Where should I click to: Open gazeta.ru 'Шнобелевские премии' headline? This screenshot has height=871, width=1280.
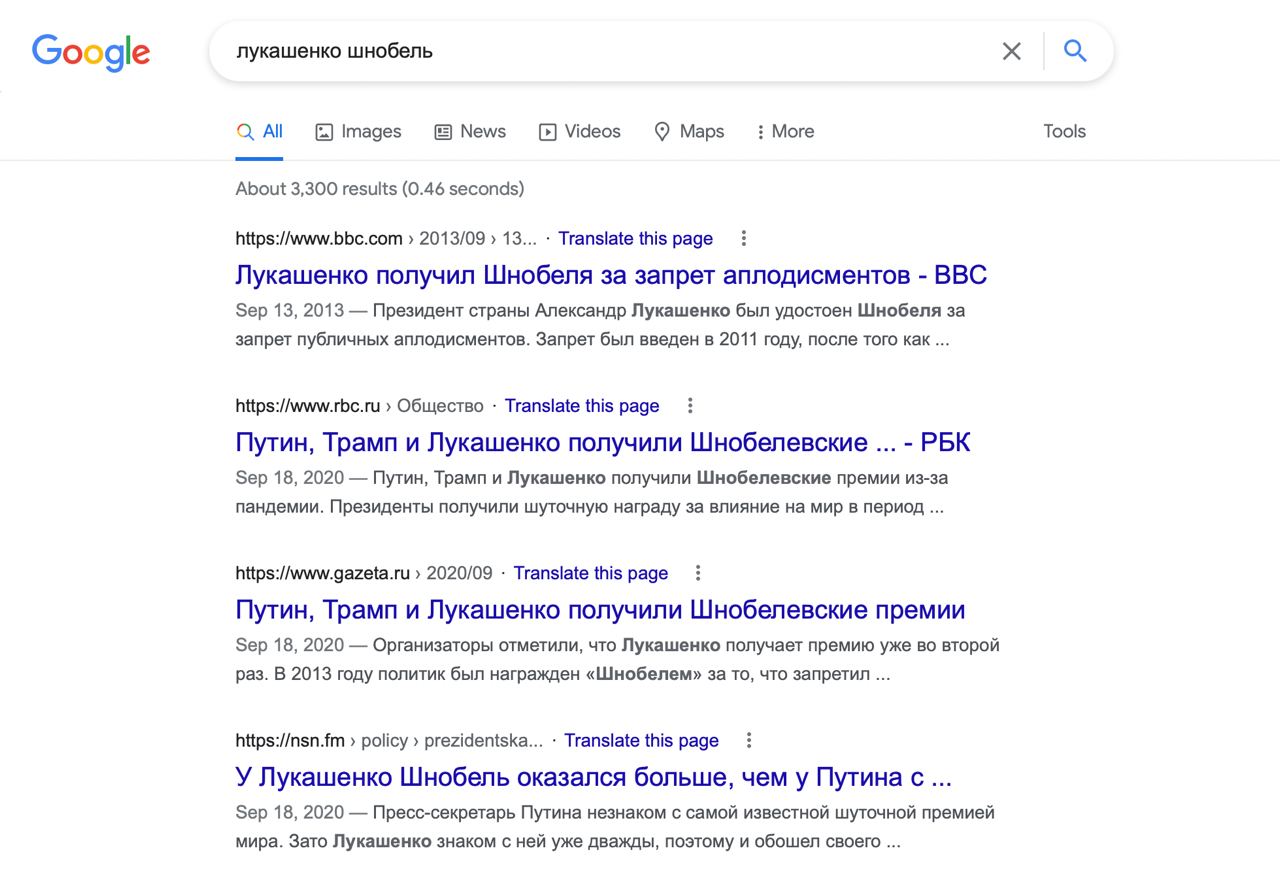coord(601,610)
